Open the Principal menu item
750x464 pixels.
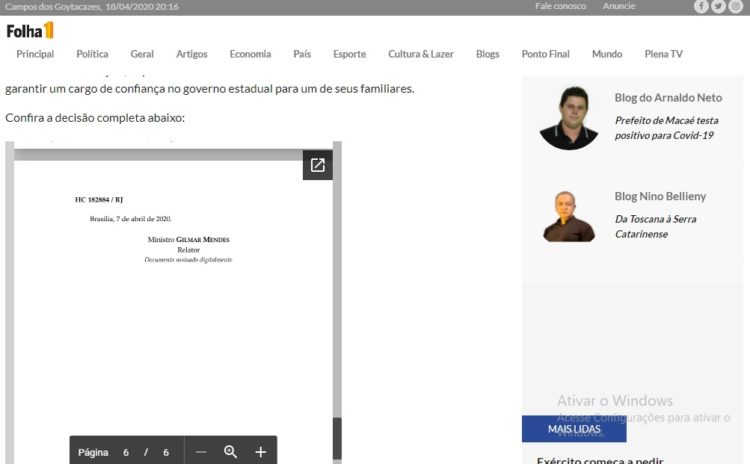tap(35, 54)
